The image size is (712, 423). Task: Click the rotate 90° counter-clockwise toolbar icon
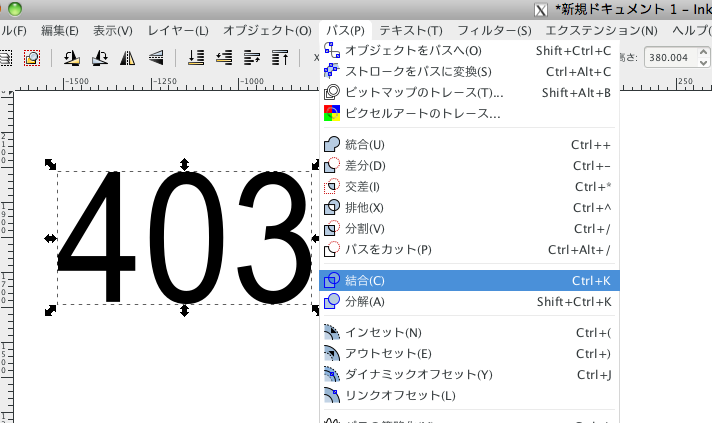(x=72, y=58)
